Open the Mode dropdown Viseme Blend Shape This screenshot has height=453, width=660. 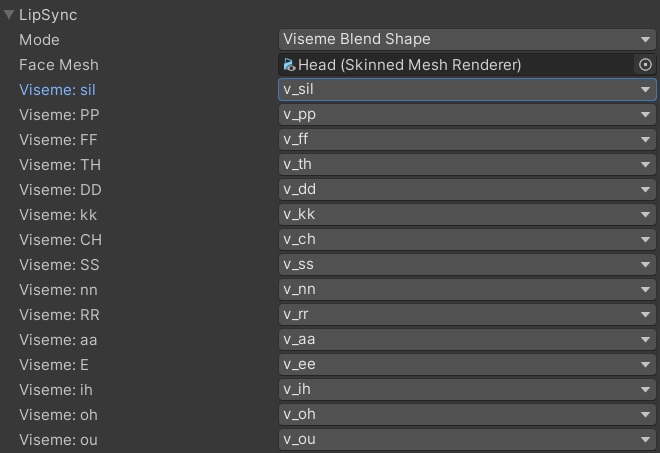[467, 40]
